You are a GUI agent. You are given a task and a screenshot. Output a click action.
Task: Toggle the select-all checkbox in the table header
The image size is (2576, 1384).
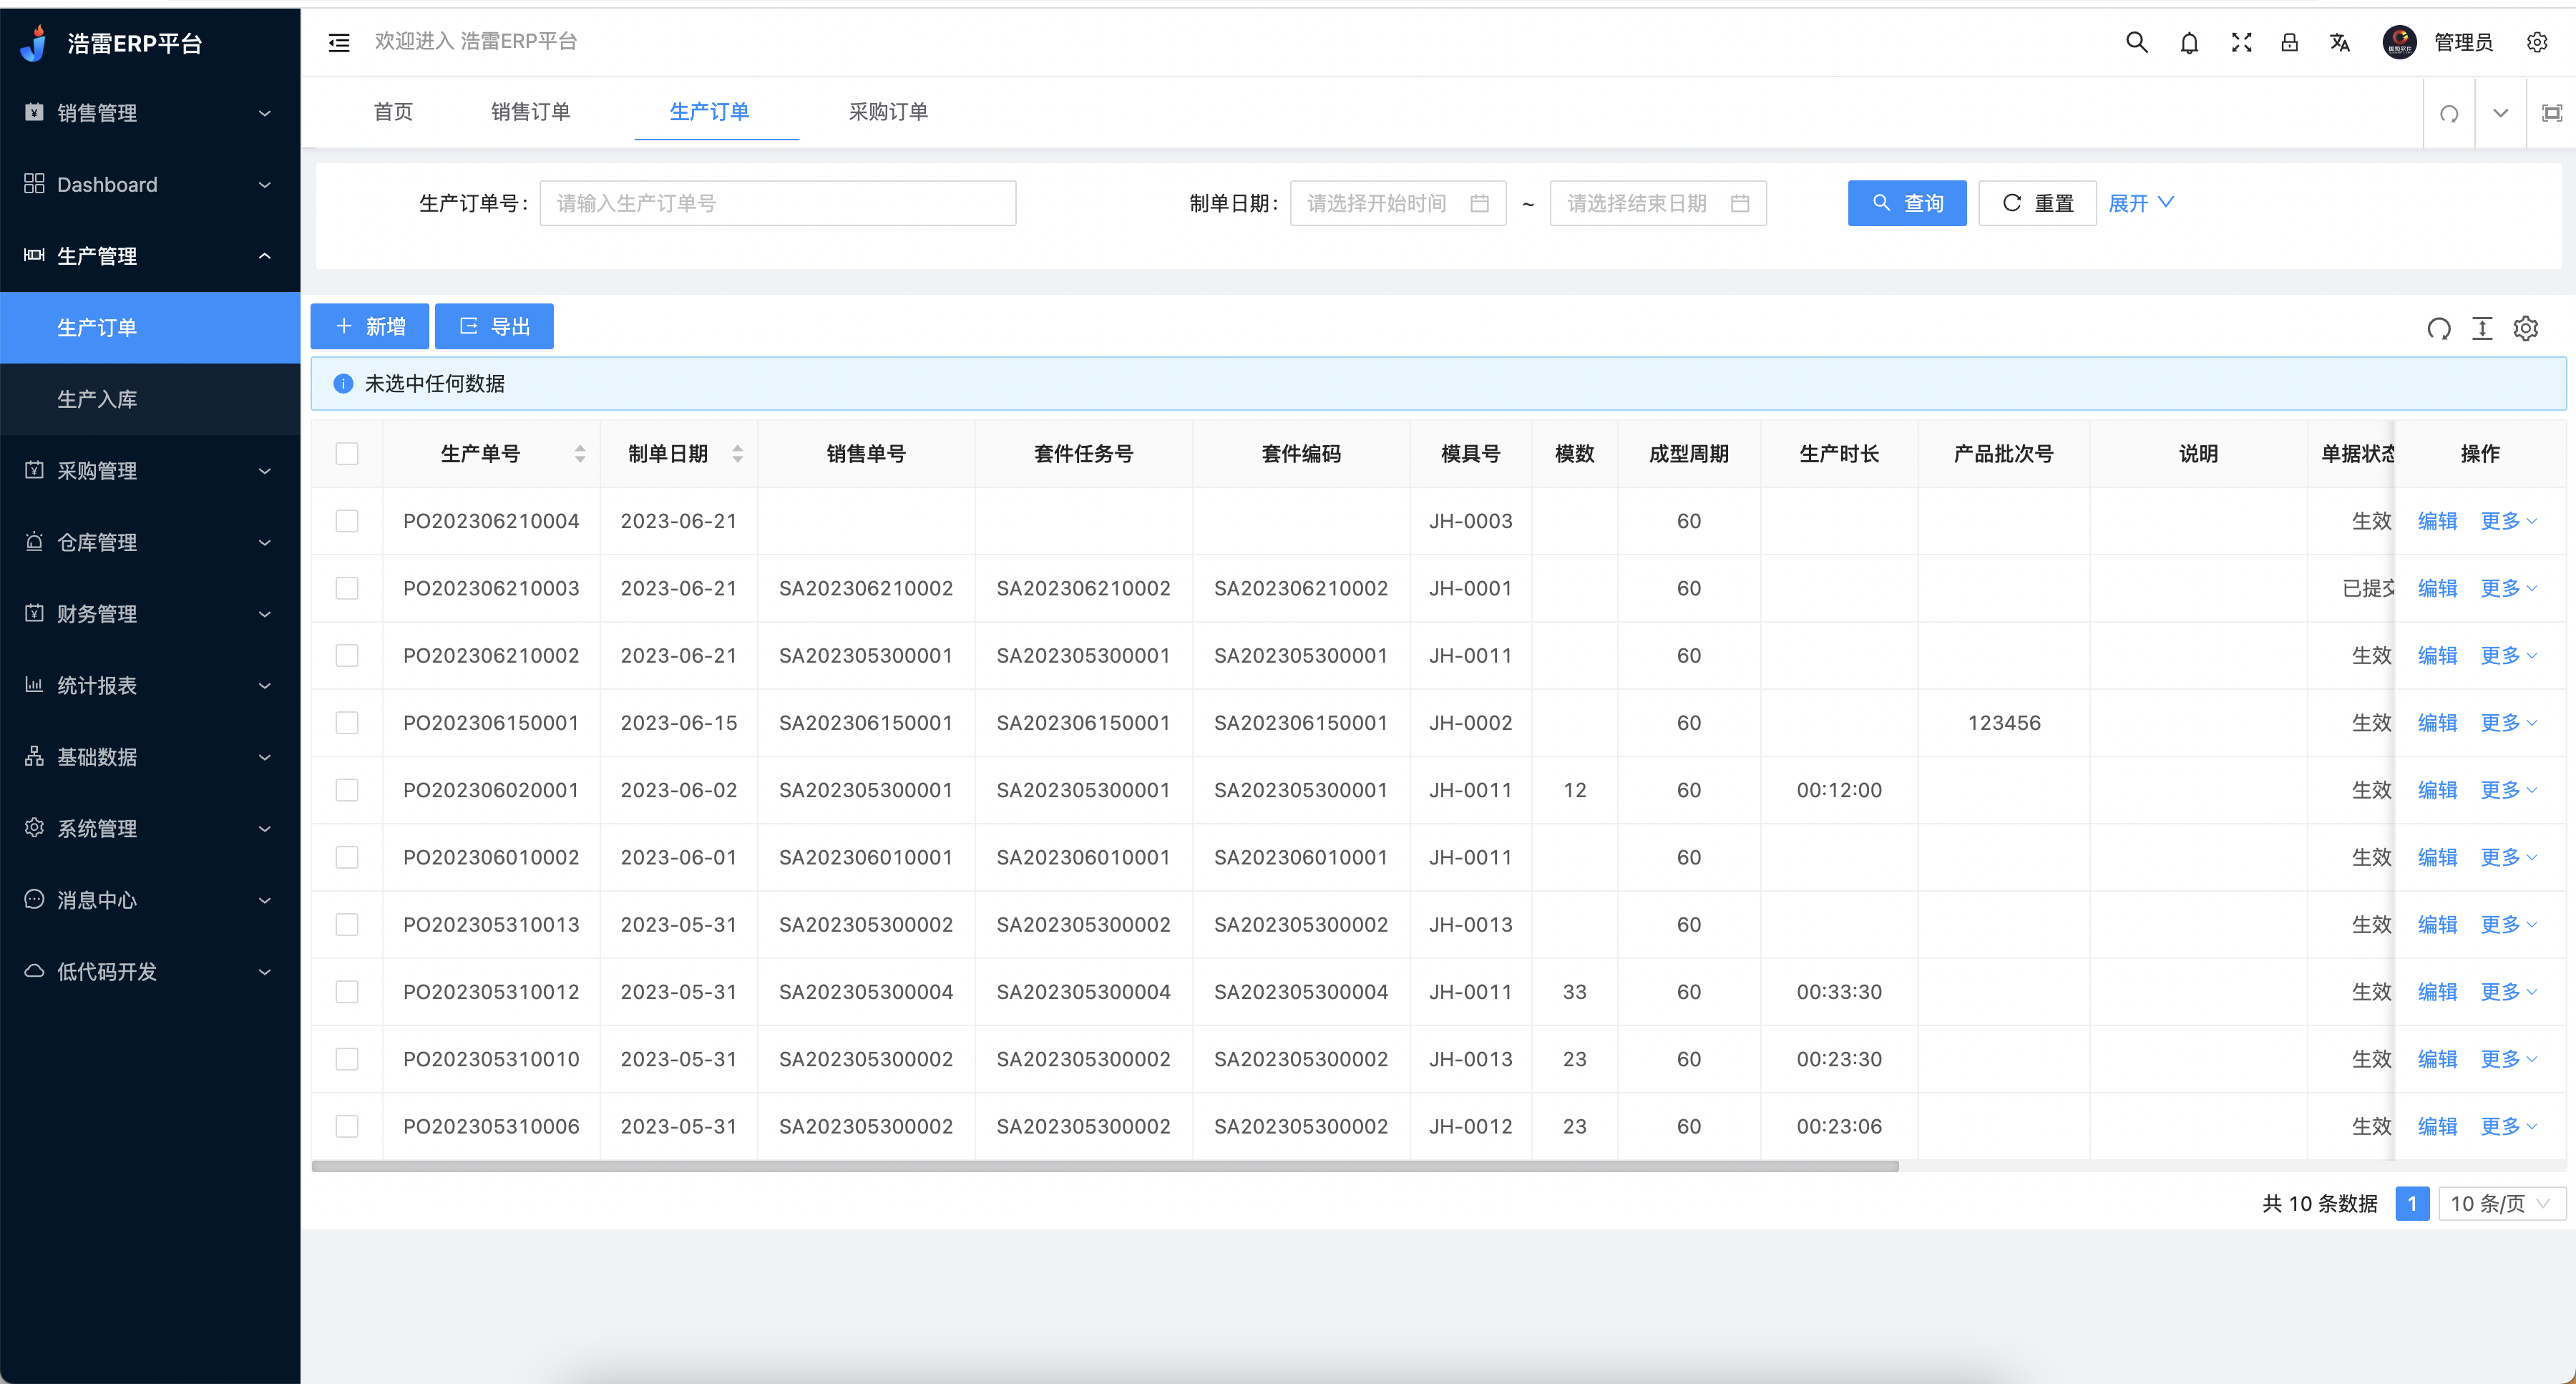pos(347,454)
